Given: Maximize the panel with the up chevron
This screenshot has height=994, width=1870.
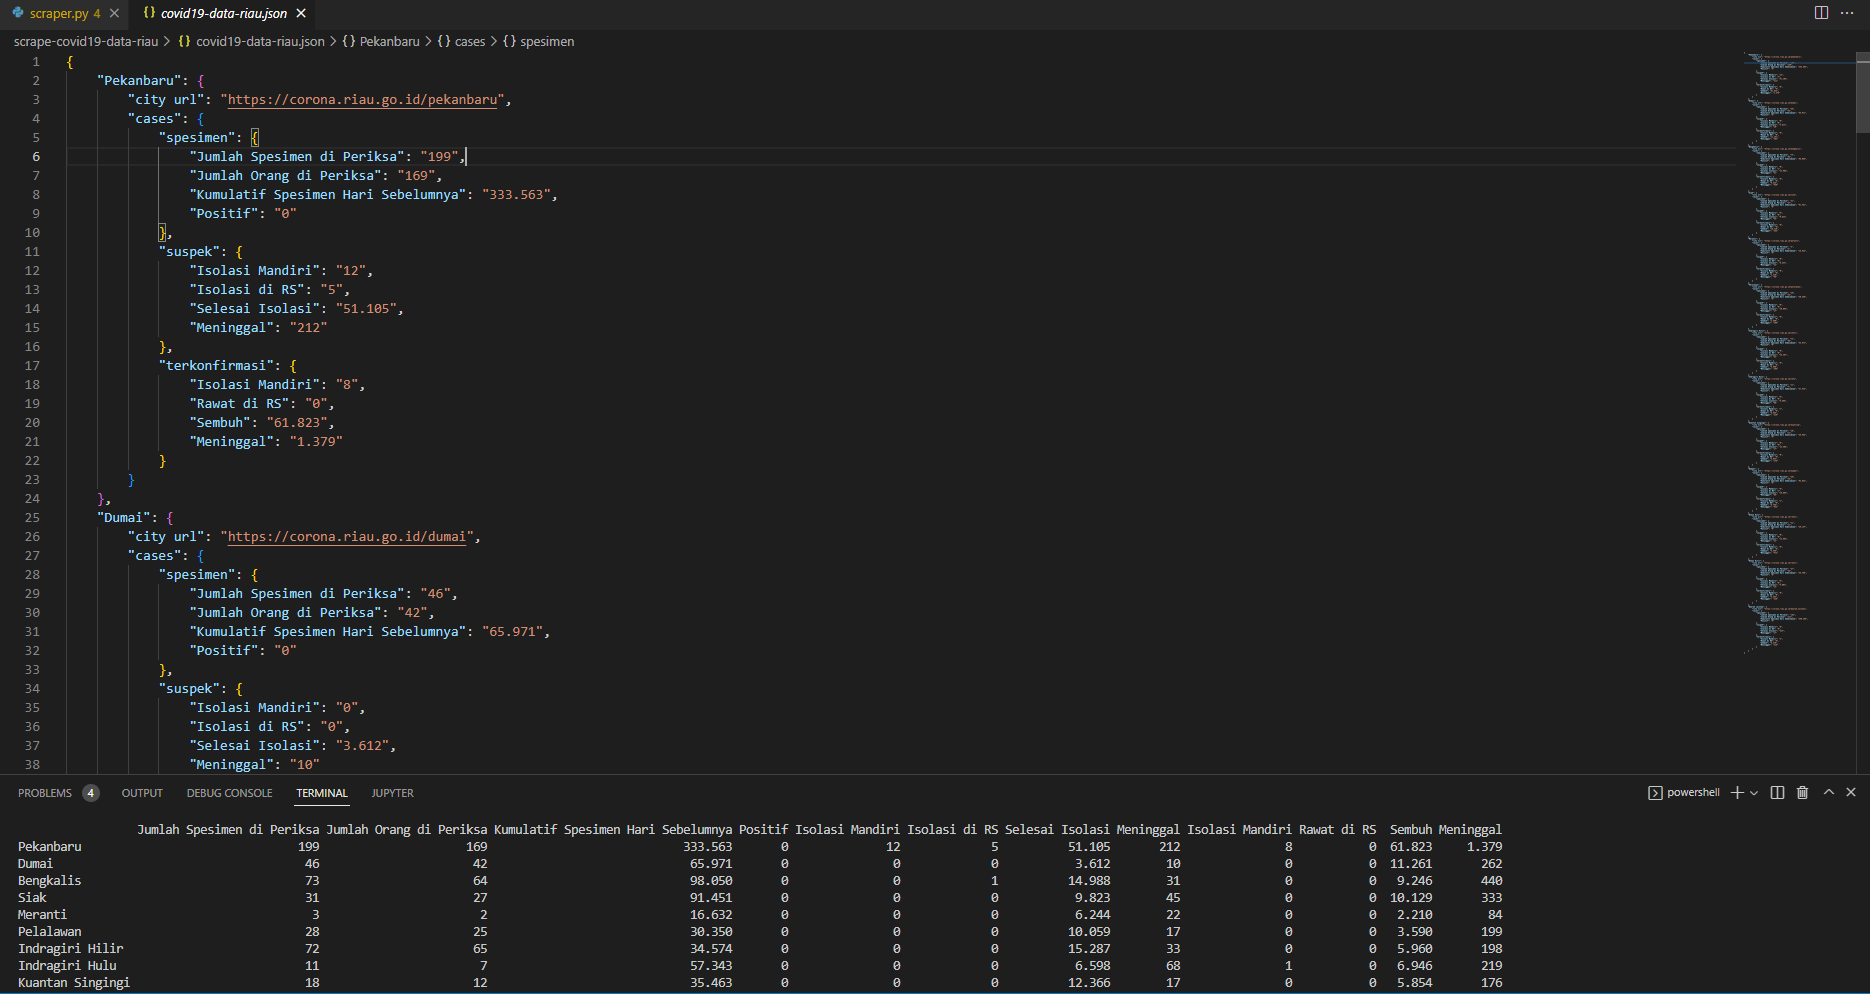Looking at the screenshot, I should pos(1829,792).
